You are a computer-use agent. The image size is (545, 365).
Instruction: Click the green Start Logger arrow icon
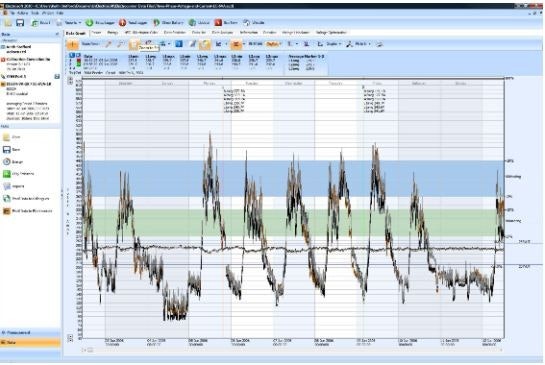[89, 23]
